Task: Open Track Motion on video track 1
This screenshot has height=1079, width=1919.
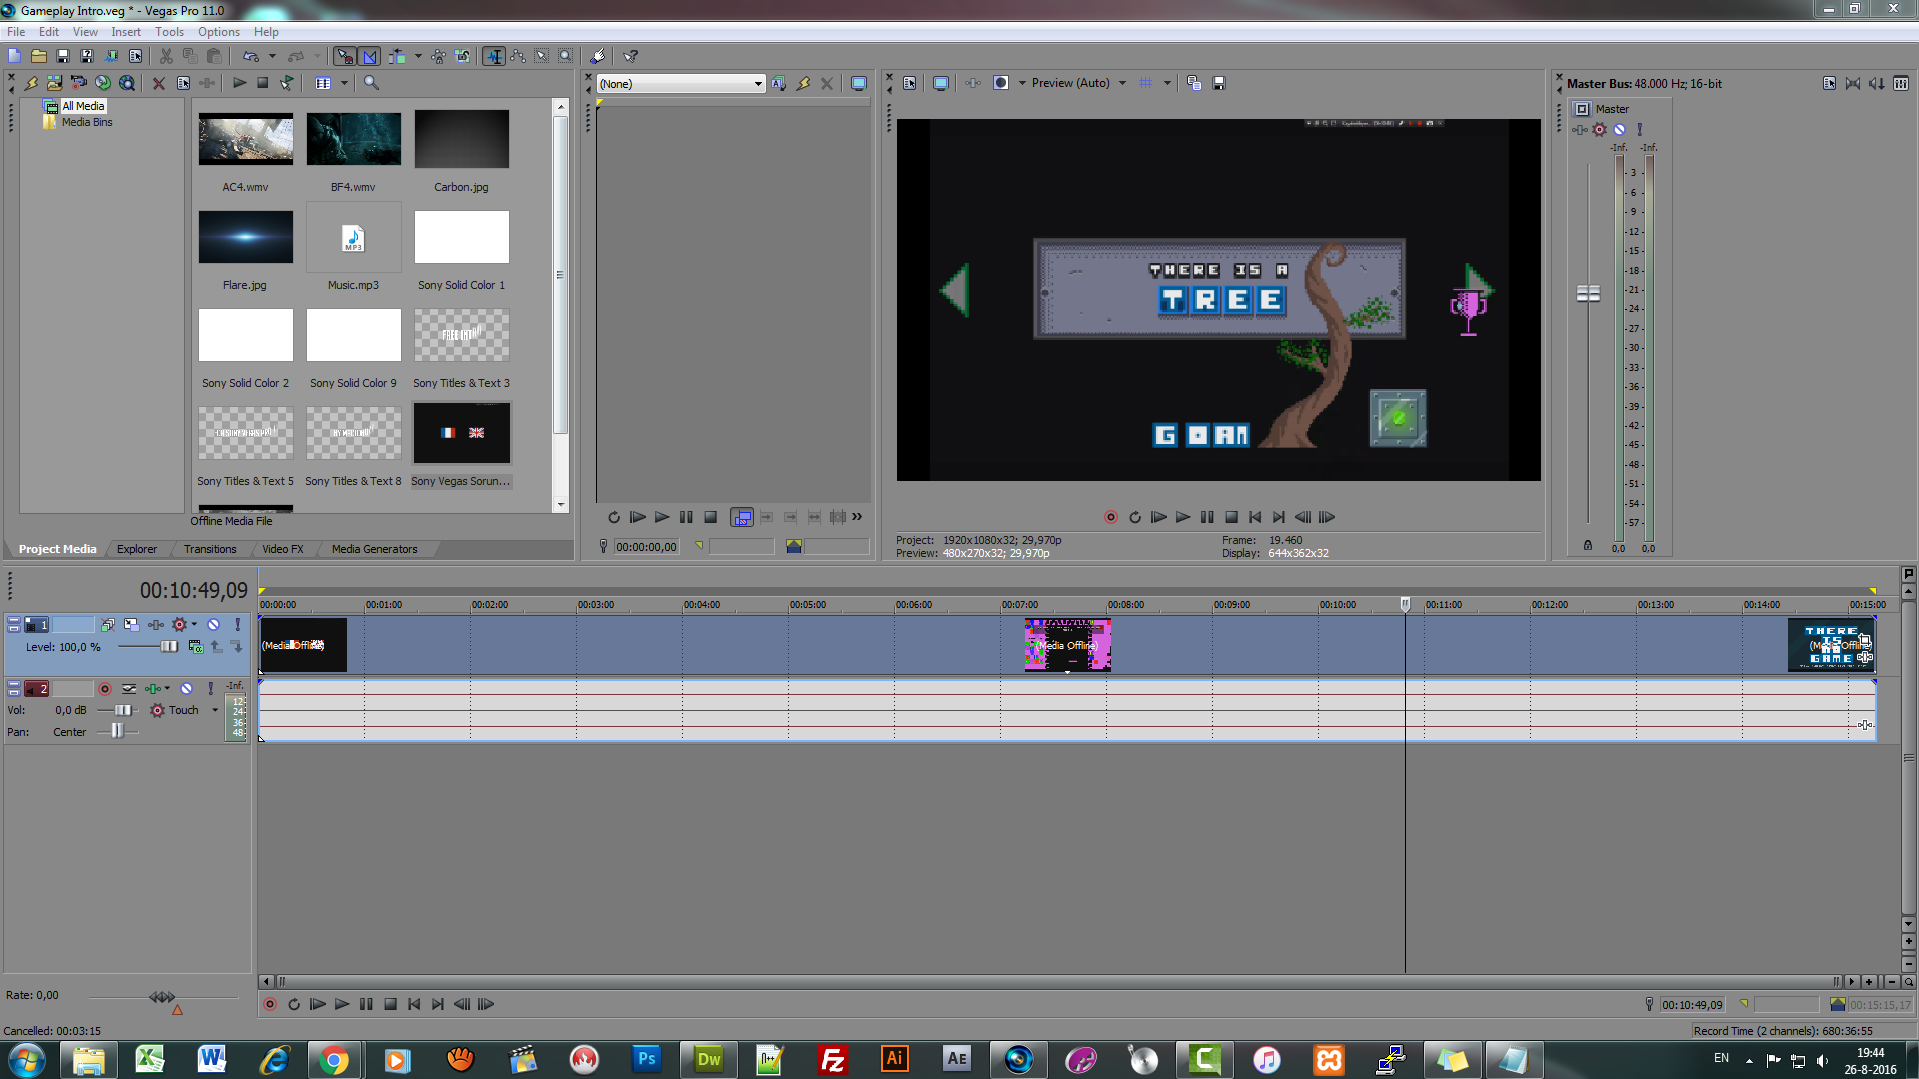Action: click(x=131, y=624)
